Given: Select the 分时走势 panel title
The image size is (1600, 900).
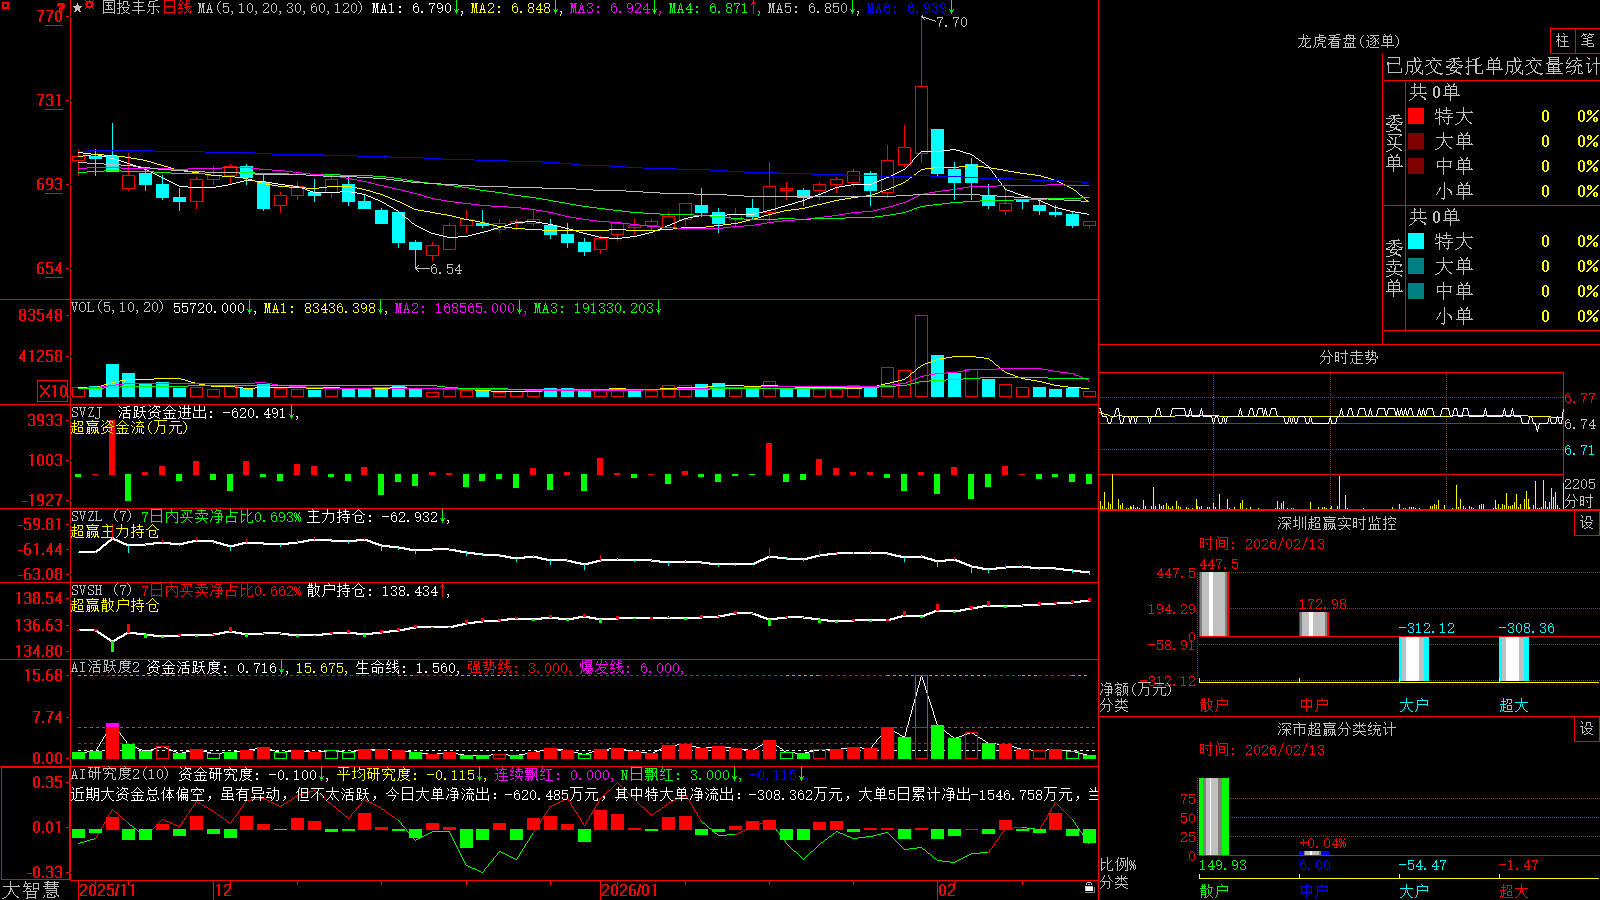Looking at the screenshot, I should 1348,357.
